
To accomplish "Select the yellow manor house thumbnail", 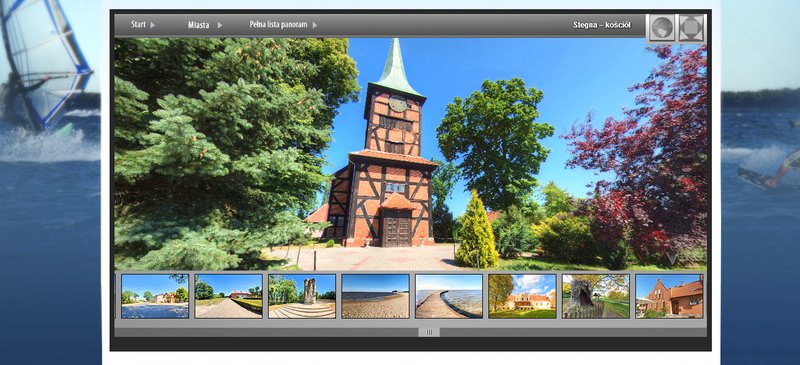I will click(522, 296).
